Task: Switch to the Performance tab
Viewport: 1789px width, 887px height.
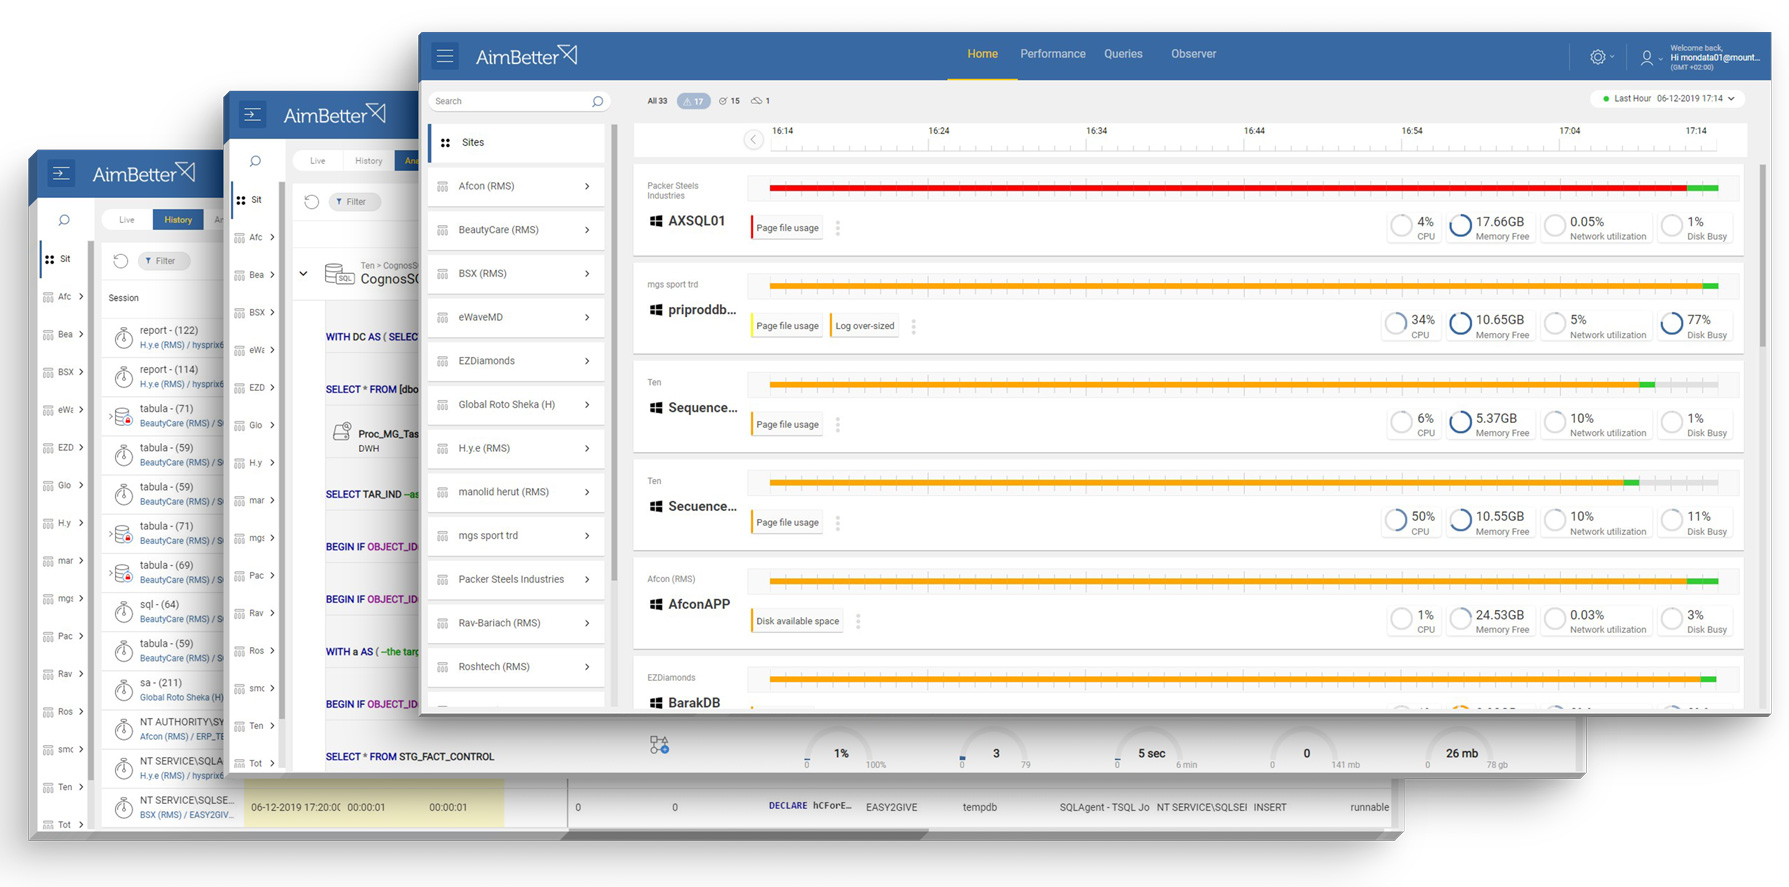Action: pos(1052,54)
